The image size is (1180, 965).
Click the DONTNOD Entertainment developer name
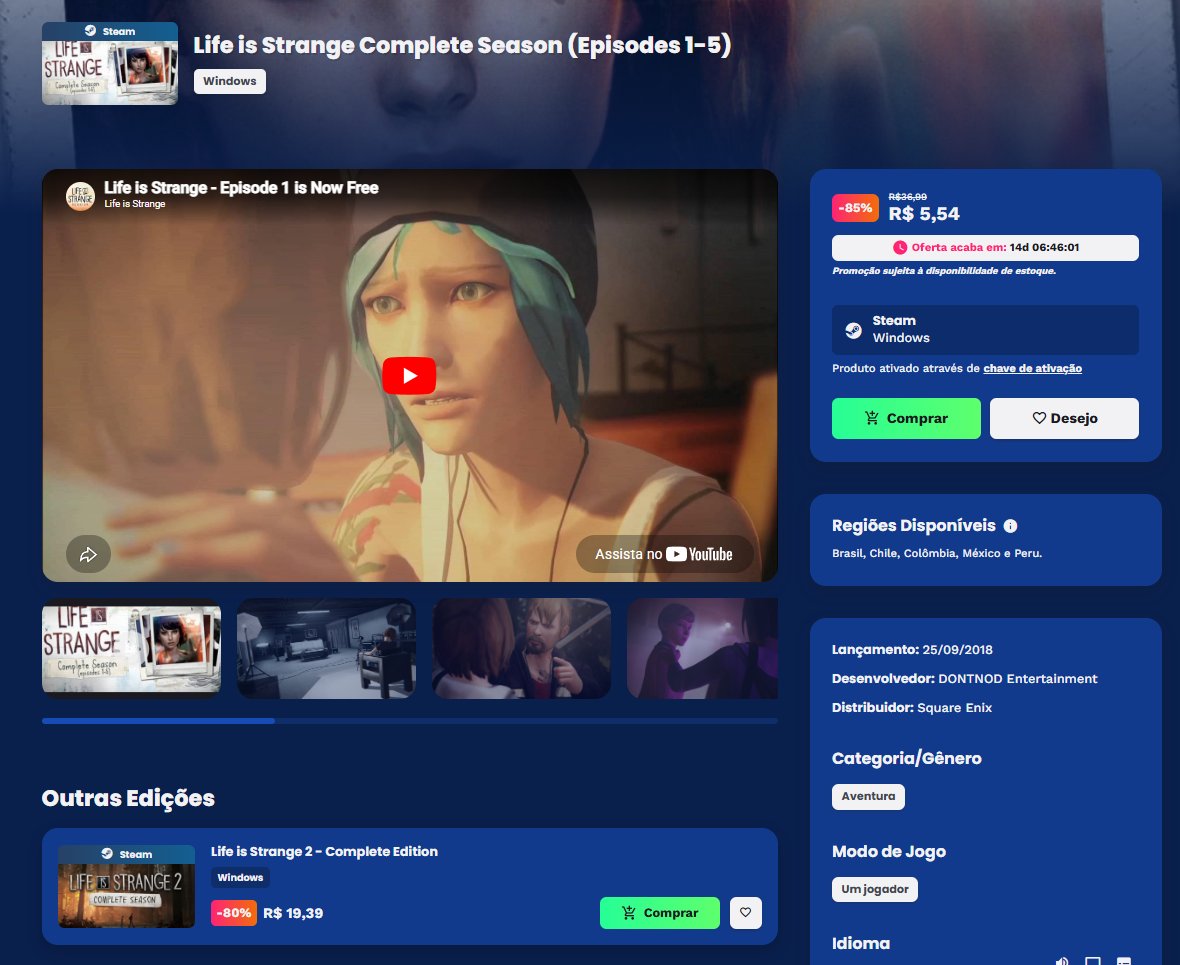[1018, 679]
